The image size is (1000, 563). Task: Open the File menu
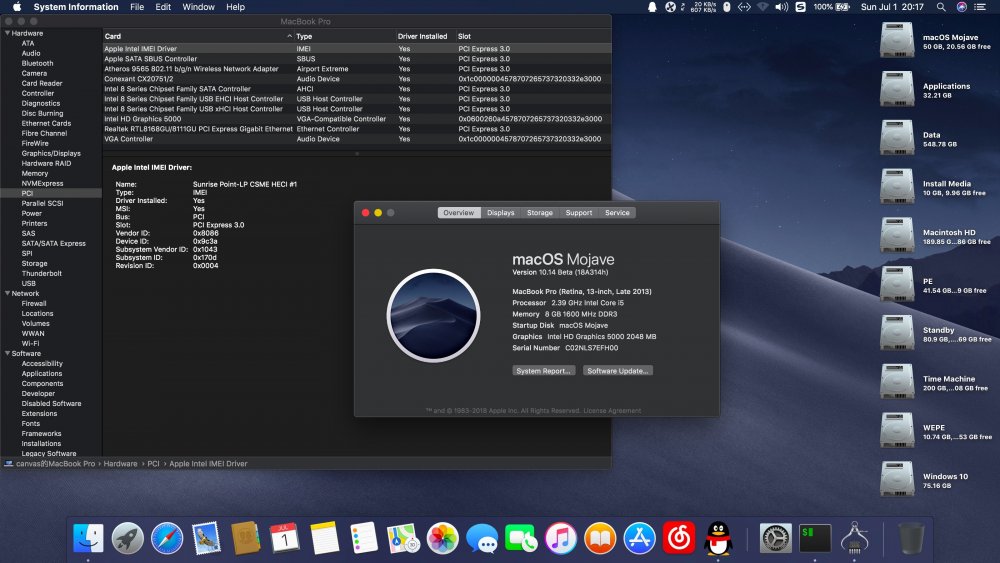point(137,7)
